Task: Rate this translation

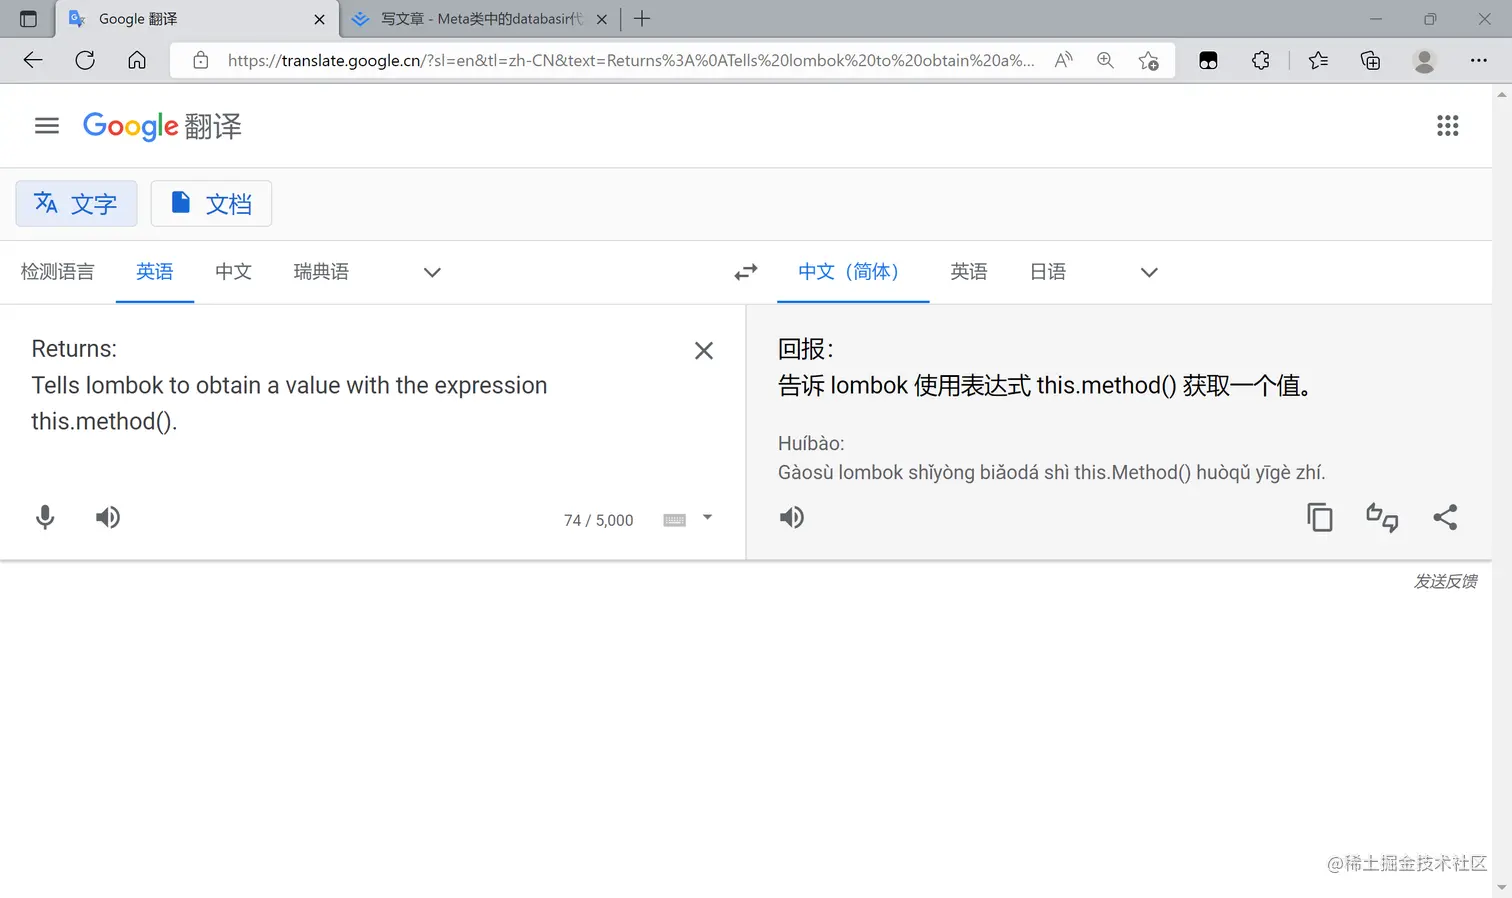Action: (1382, 517)
